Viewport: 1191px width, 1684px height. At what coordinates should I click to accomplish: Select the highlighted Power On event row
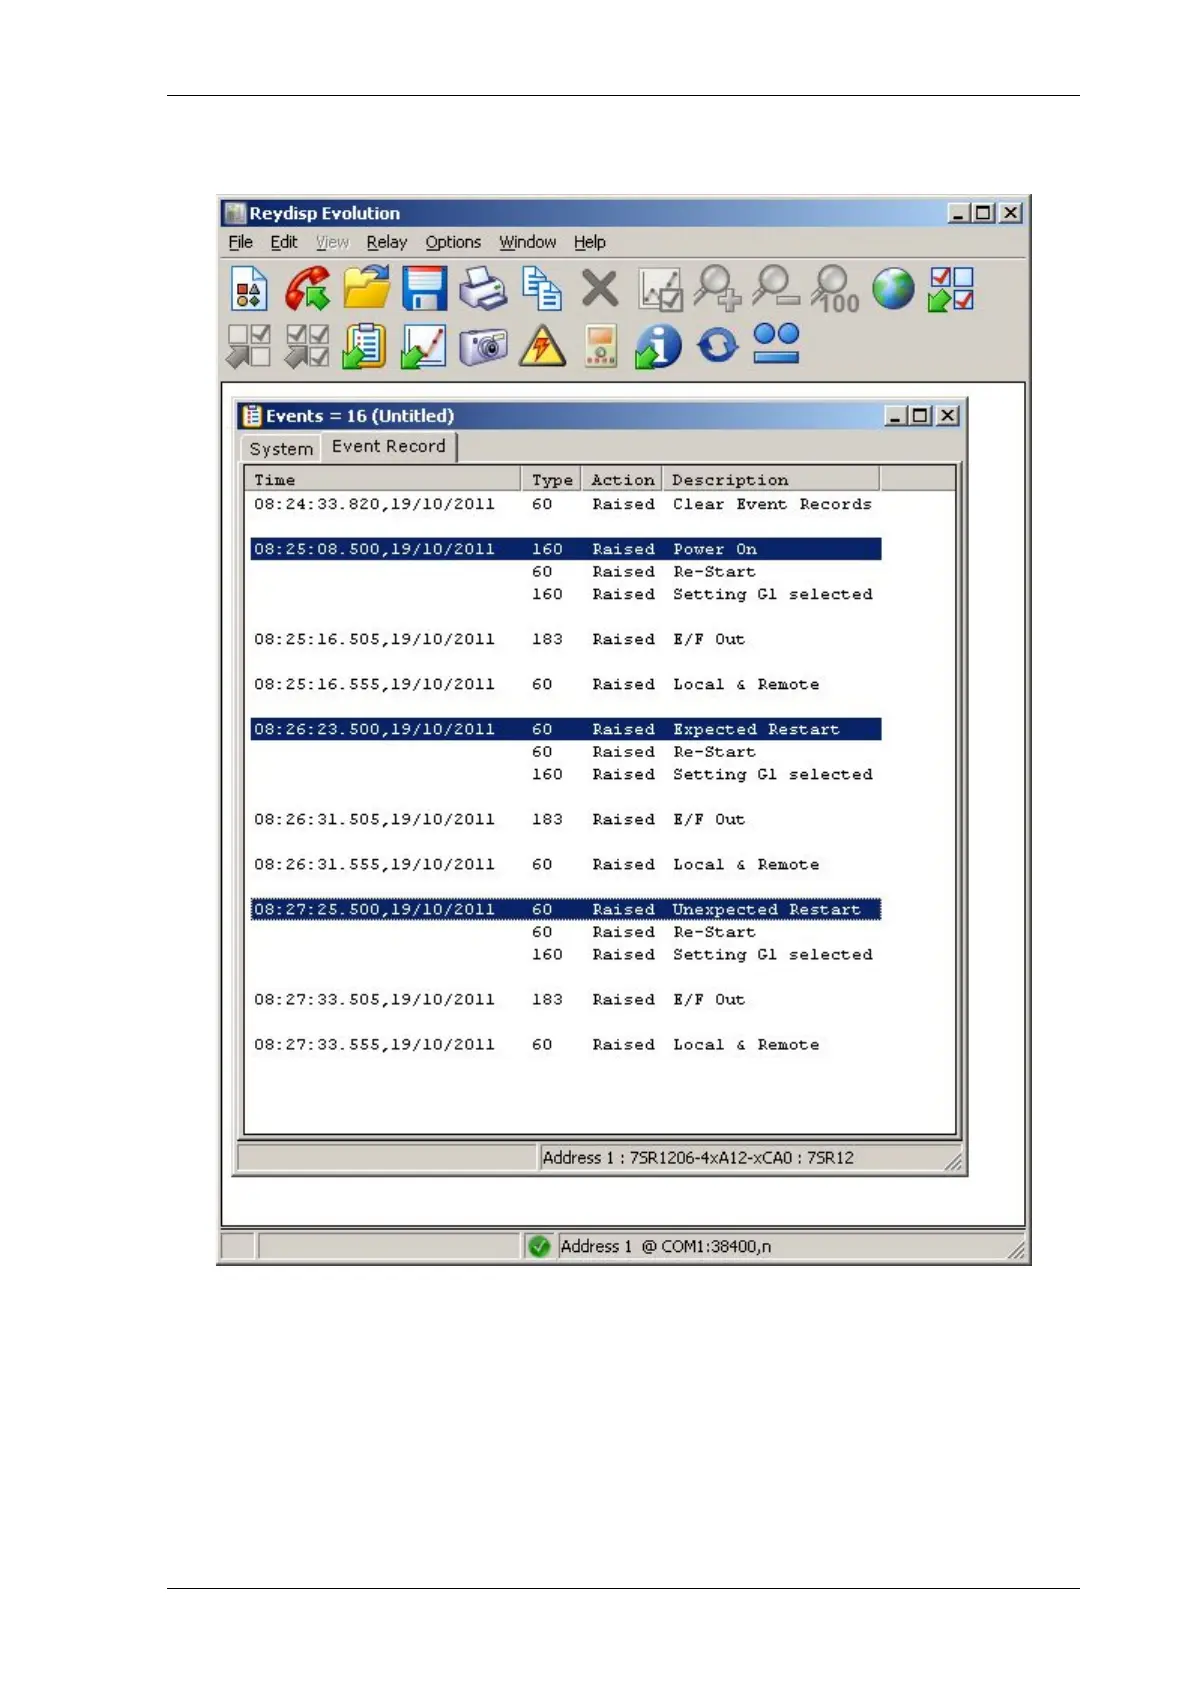point(566,549)
